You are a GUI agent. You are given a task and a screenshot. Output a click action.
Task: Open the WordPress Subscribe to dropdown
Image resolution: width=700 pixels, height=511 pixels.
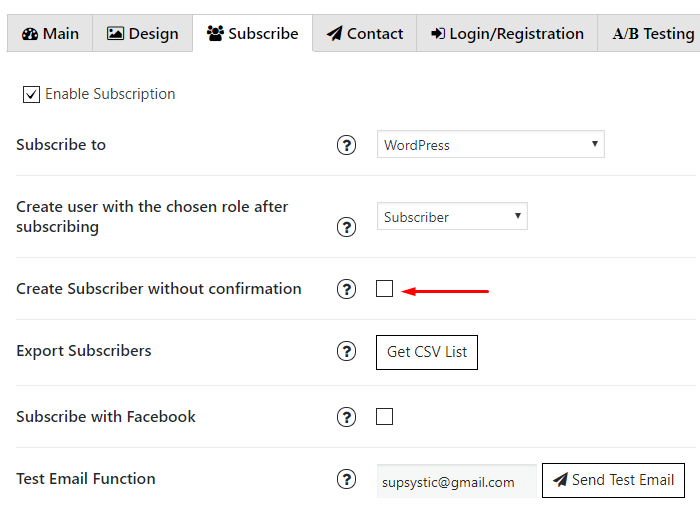491,144
